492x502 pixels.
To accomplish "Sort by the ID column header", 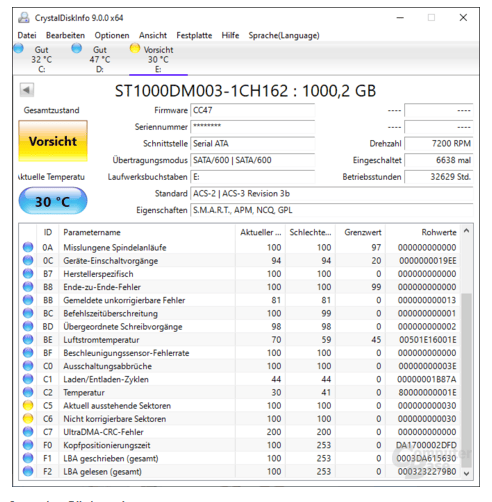I will pos(48,232).
